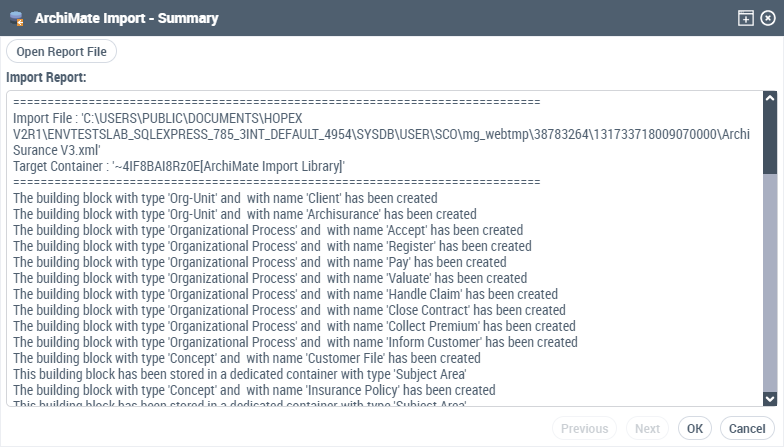Click the ArchiMate Import dialog icon
This screenshot has height=447, width=784.
(x=17, y=18)
